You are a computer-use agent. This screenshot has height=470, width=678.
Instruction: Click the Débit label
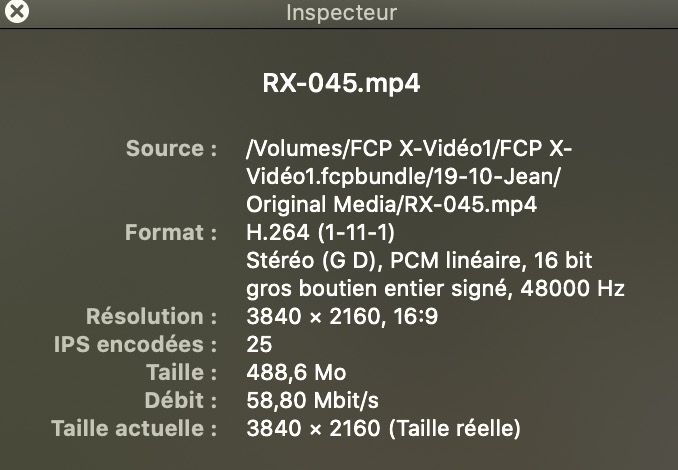point(181,400)
